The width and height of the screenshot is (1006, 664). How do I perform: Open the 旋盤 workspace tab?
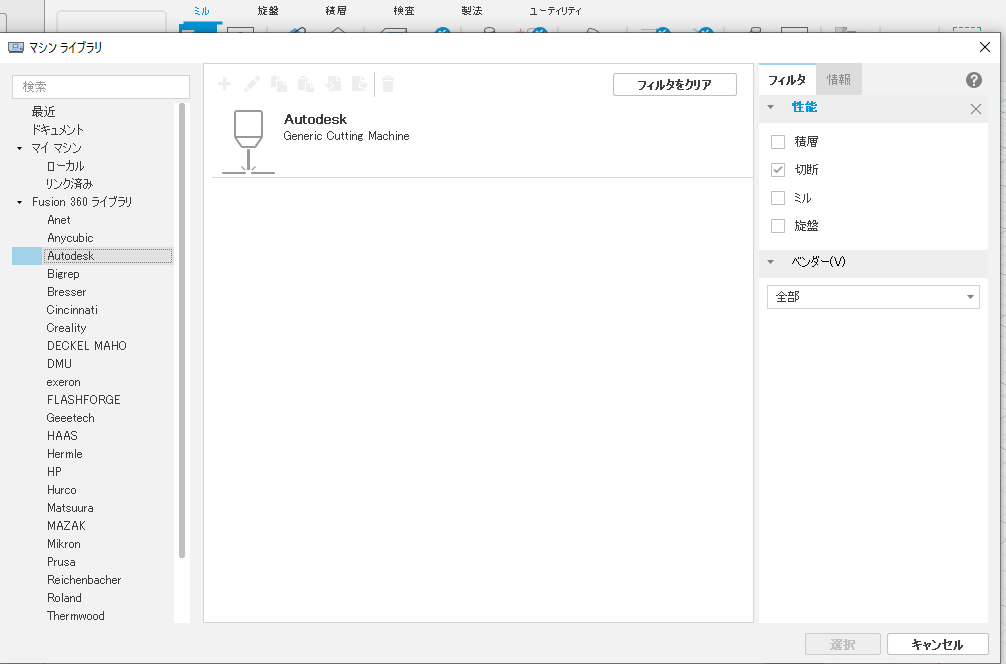coord(268,11)
